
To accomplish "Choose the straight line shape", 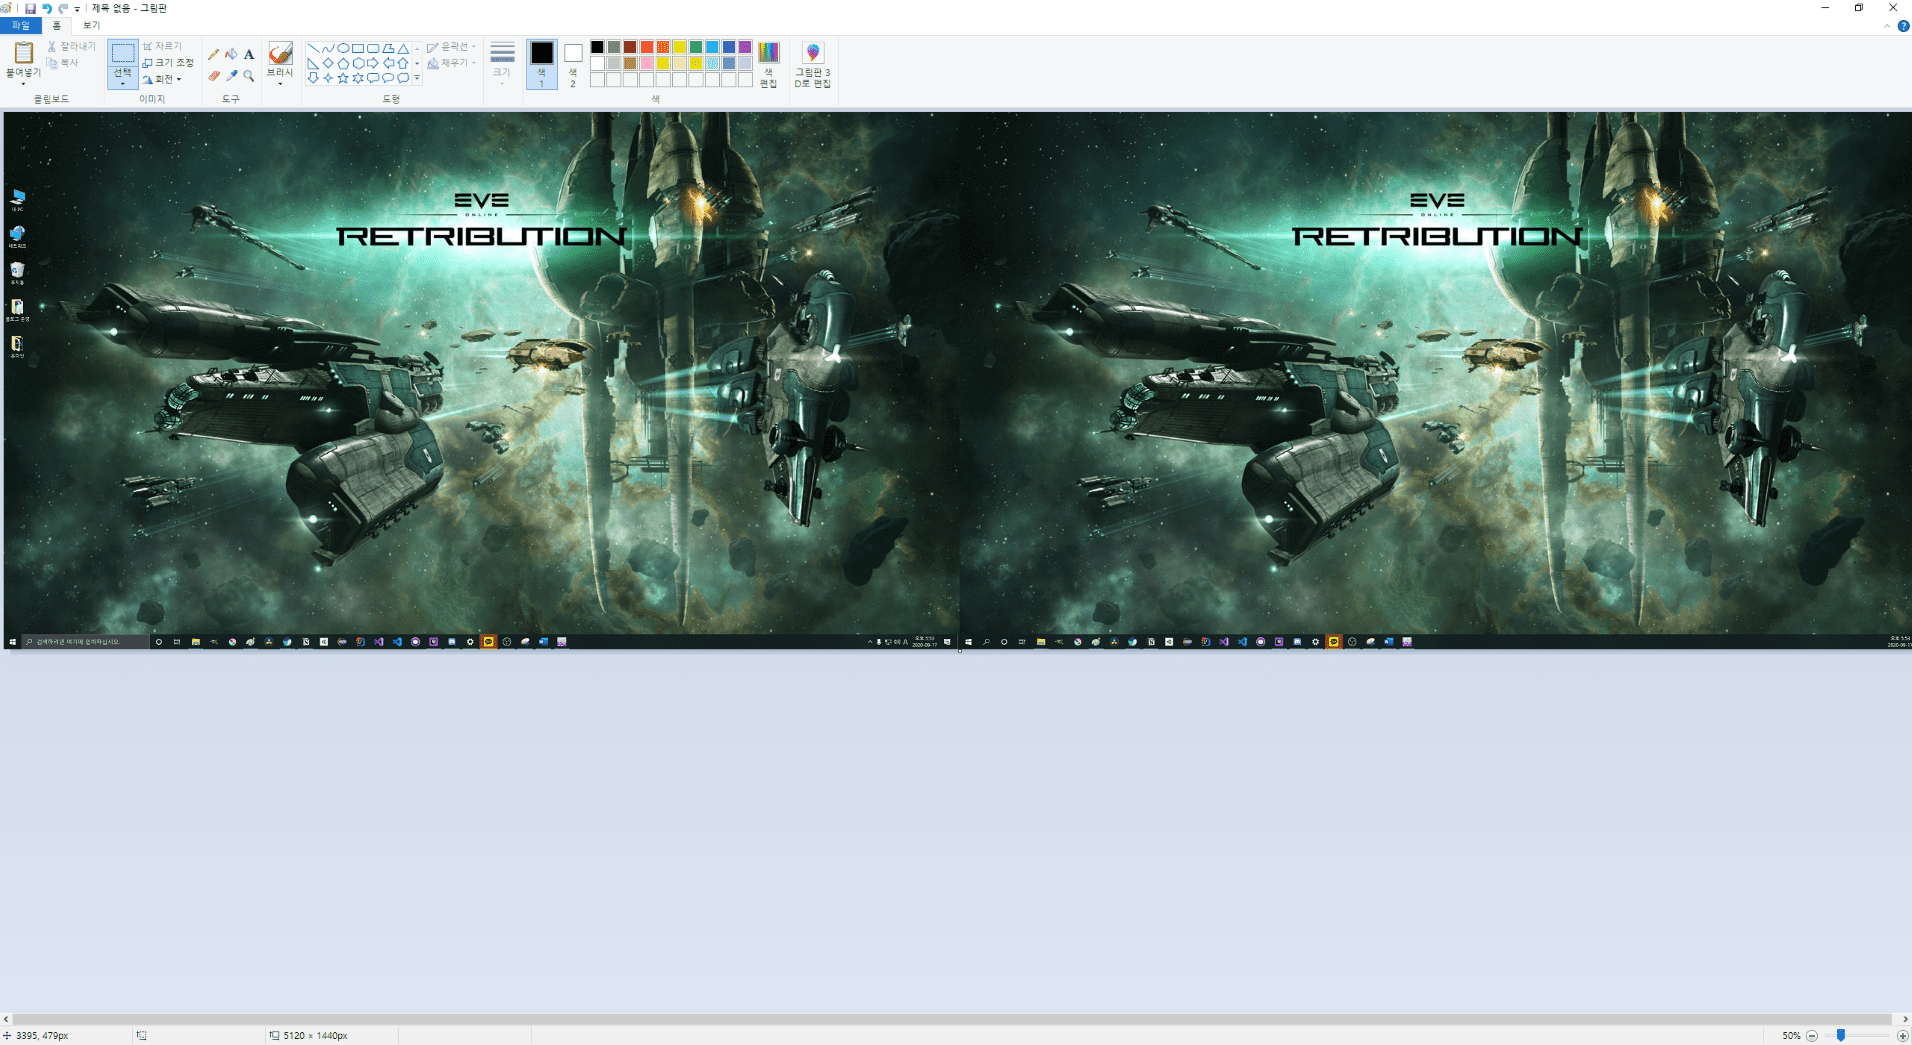I will 313,48.
